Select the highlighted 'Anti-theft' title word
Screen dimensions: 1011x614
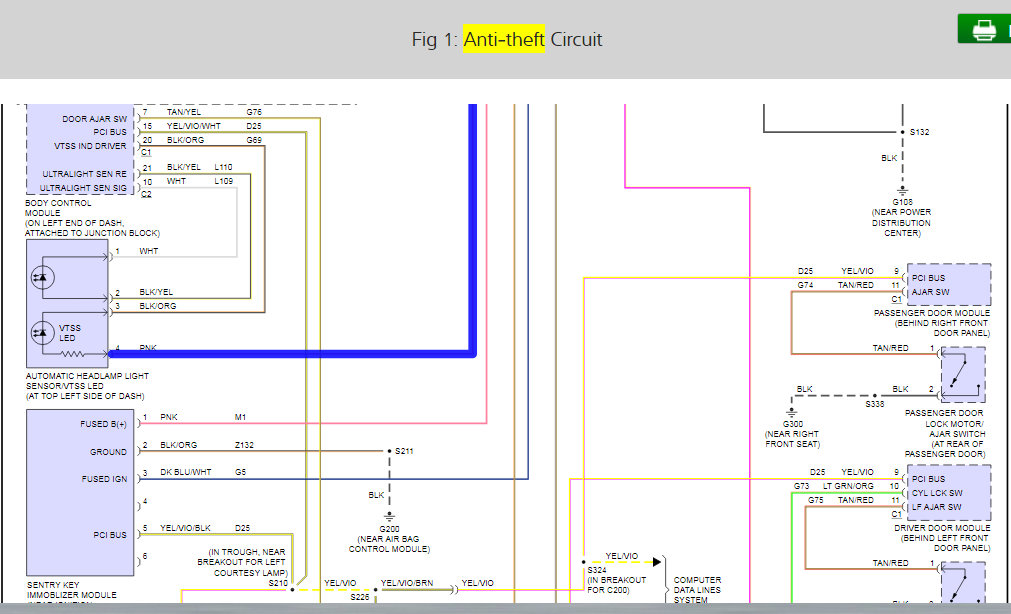coord(504,39)
